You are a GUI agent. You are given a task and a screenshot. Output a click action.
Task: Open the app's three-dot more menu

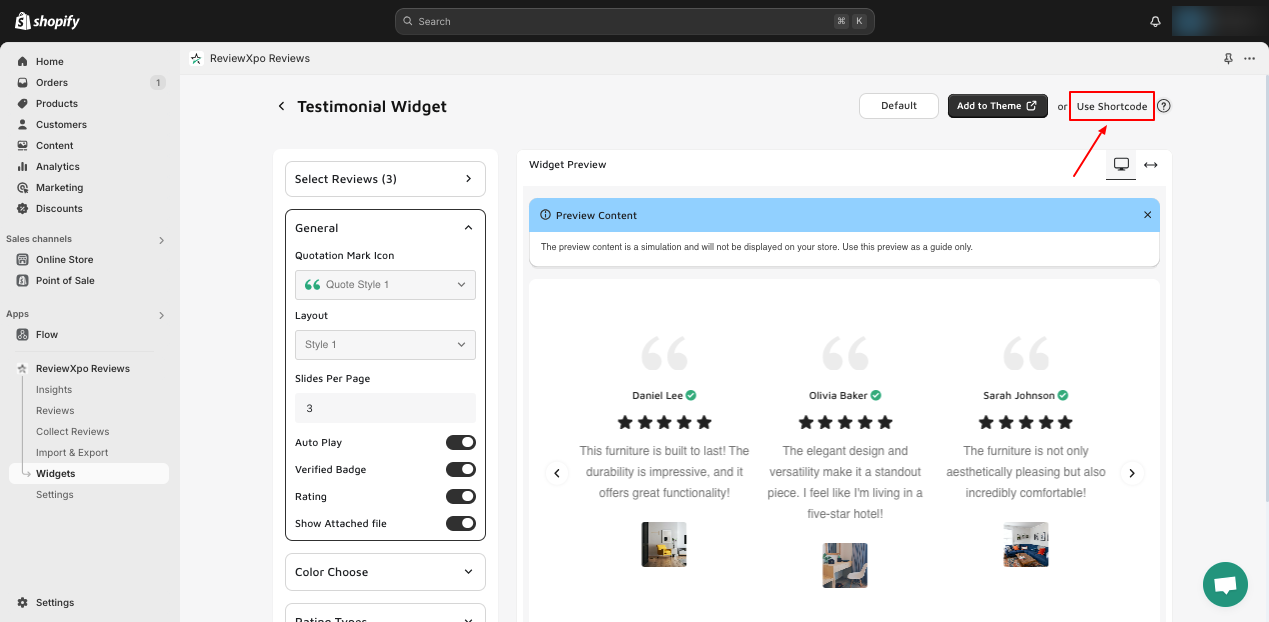(1249, 59)
